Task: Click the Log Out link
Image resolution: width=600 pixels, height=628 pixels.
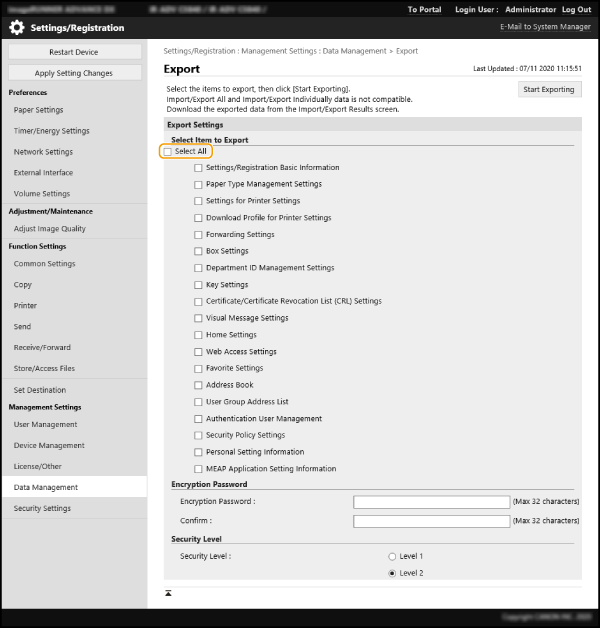Action: click(576, 9)
